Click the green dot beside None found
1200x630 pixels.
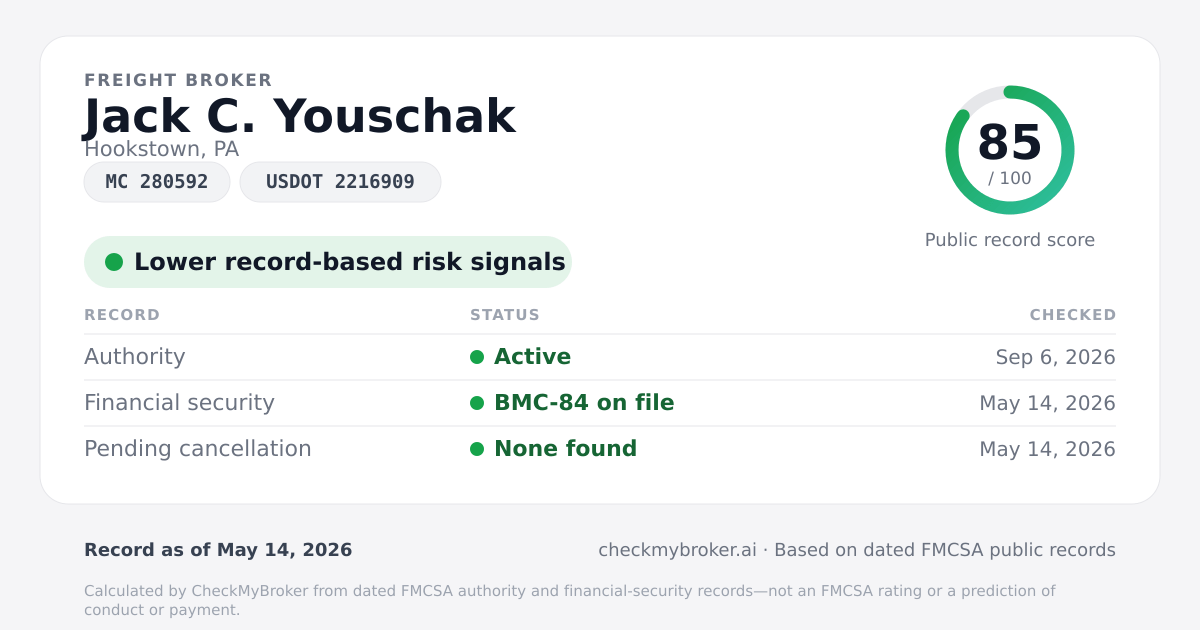click(477, 449)
